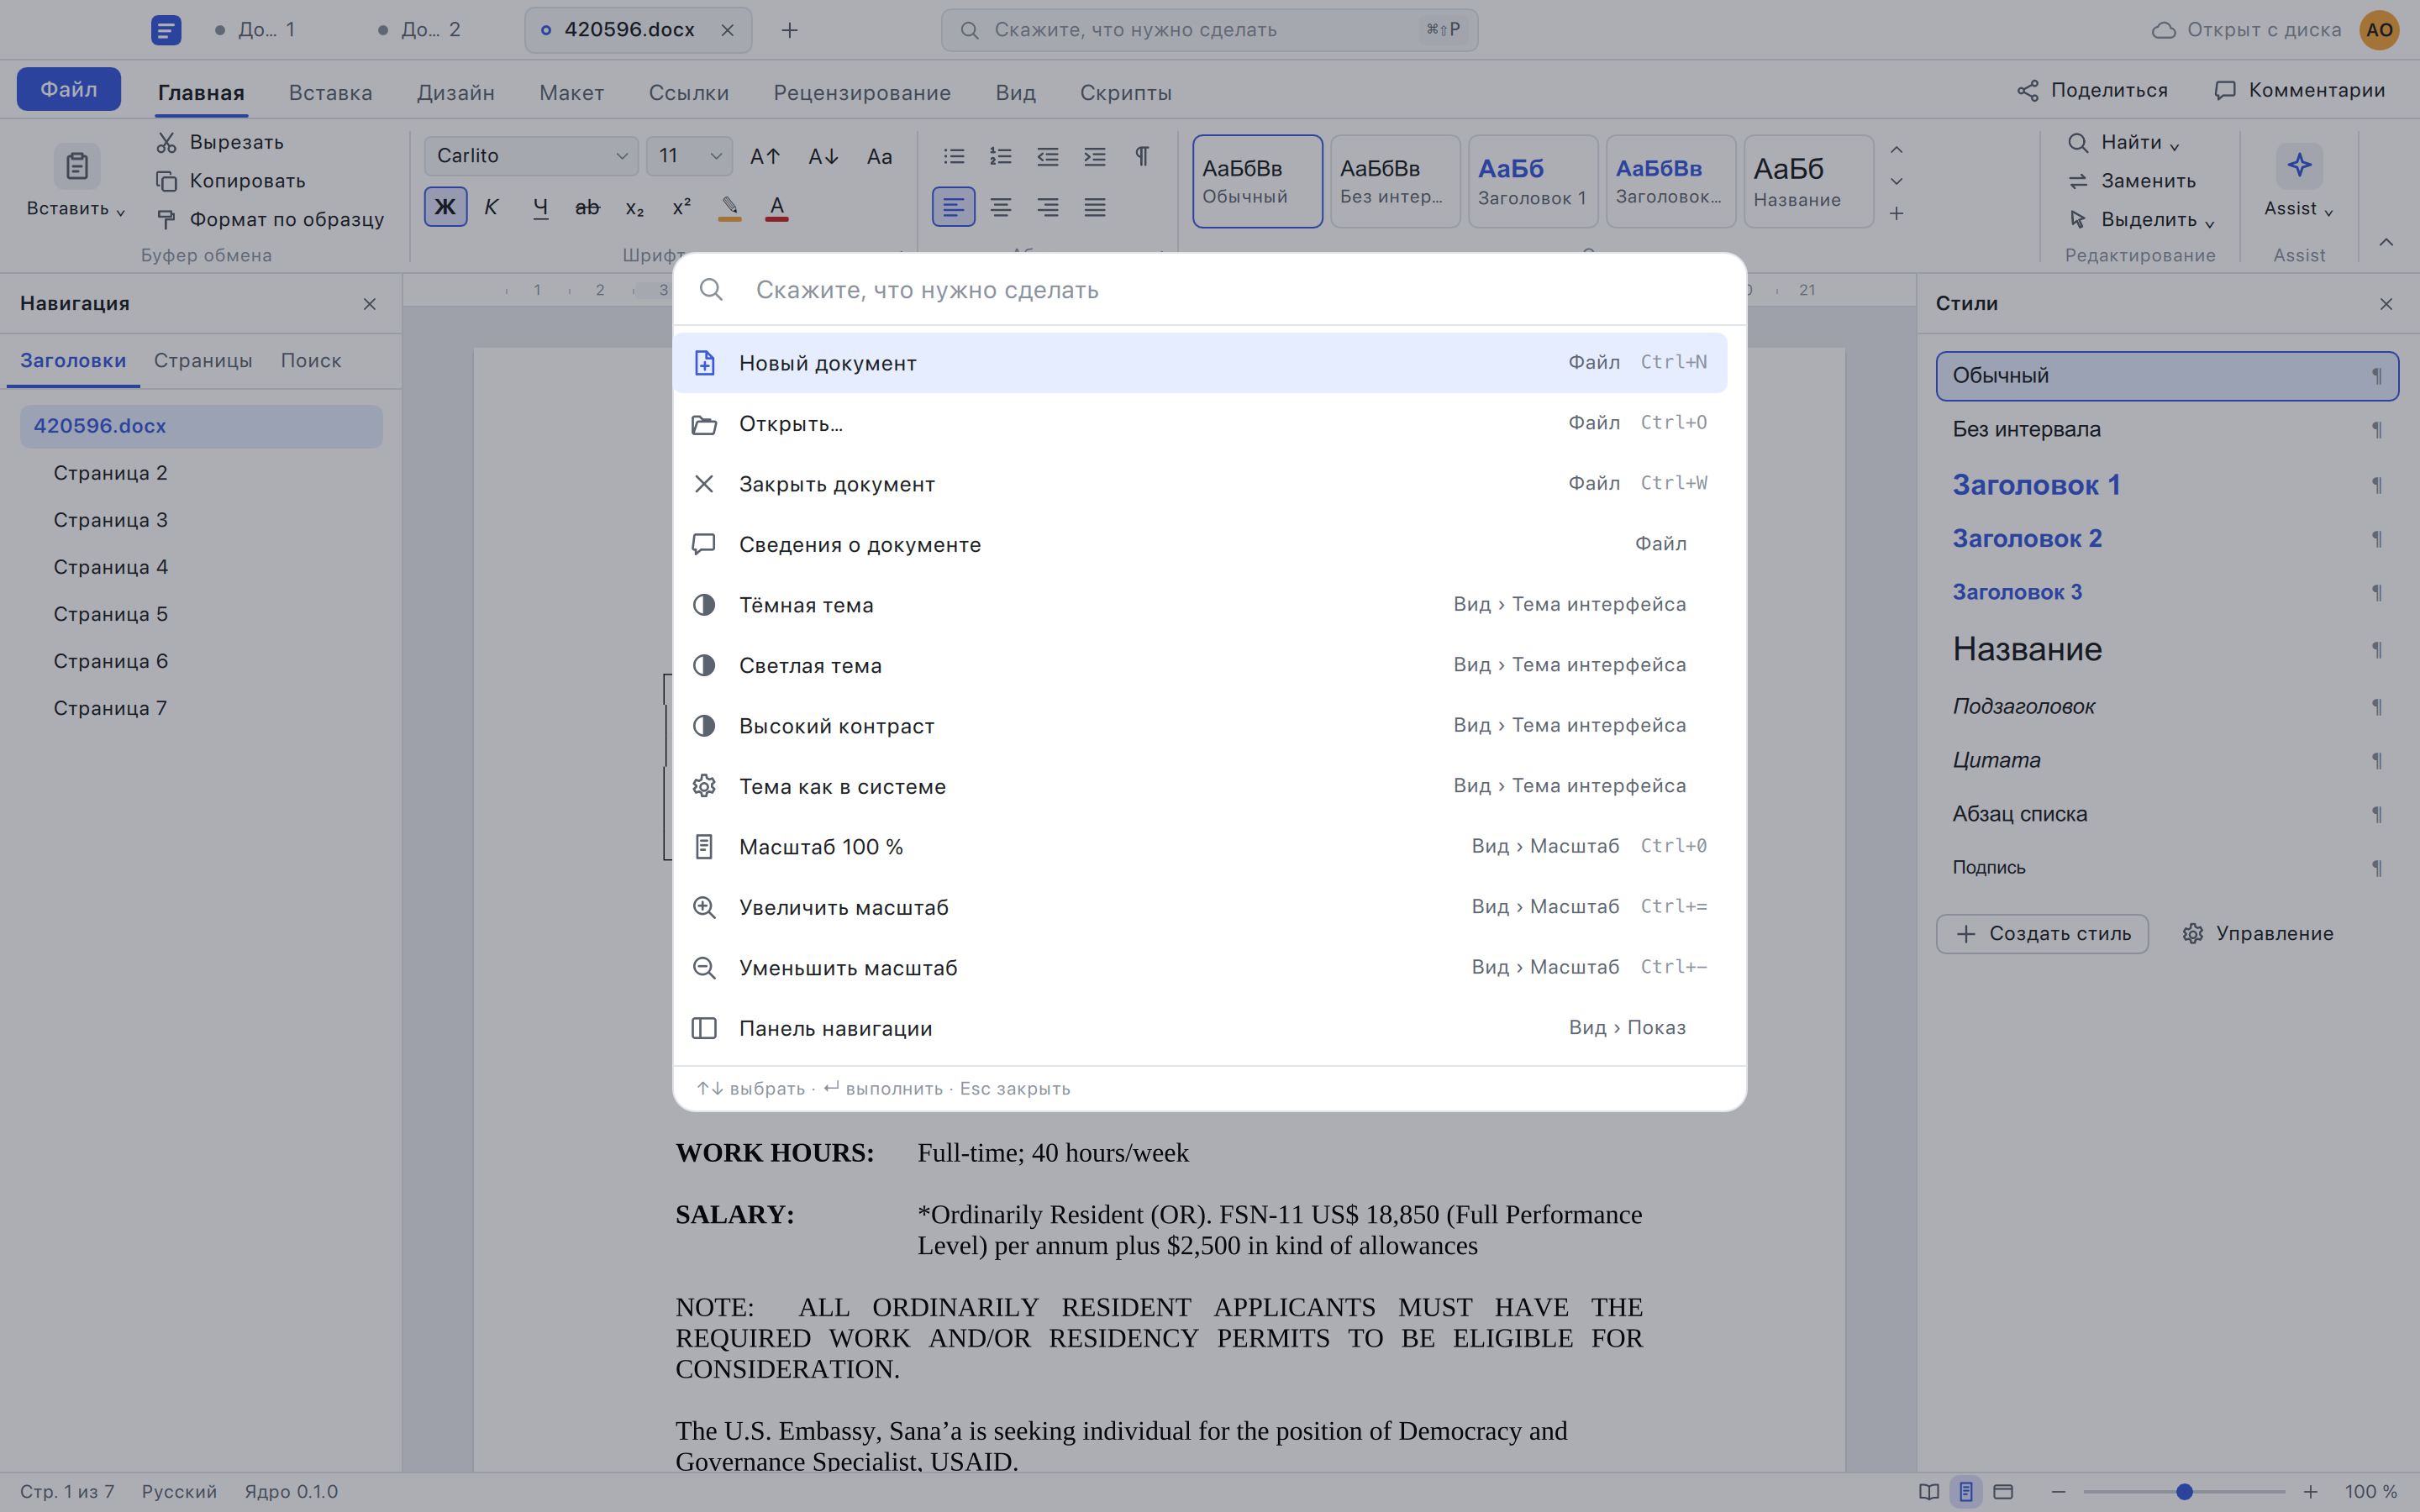
Task: Adjust the zoom slider handle
Action: (x=2185, y=1491)
